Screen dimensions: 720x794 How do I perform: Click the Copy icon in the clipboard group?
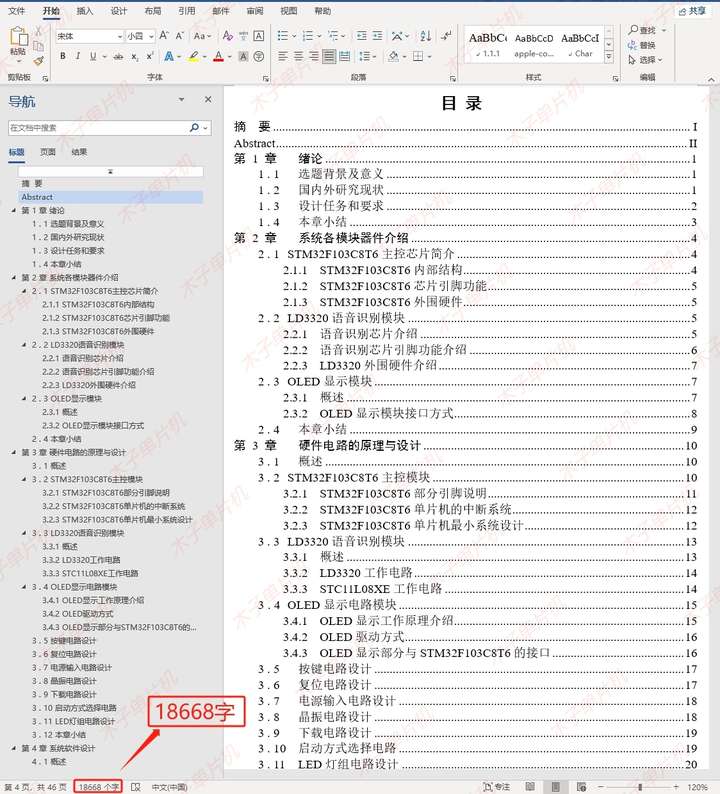point(38,46)
